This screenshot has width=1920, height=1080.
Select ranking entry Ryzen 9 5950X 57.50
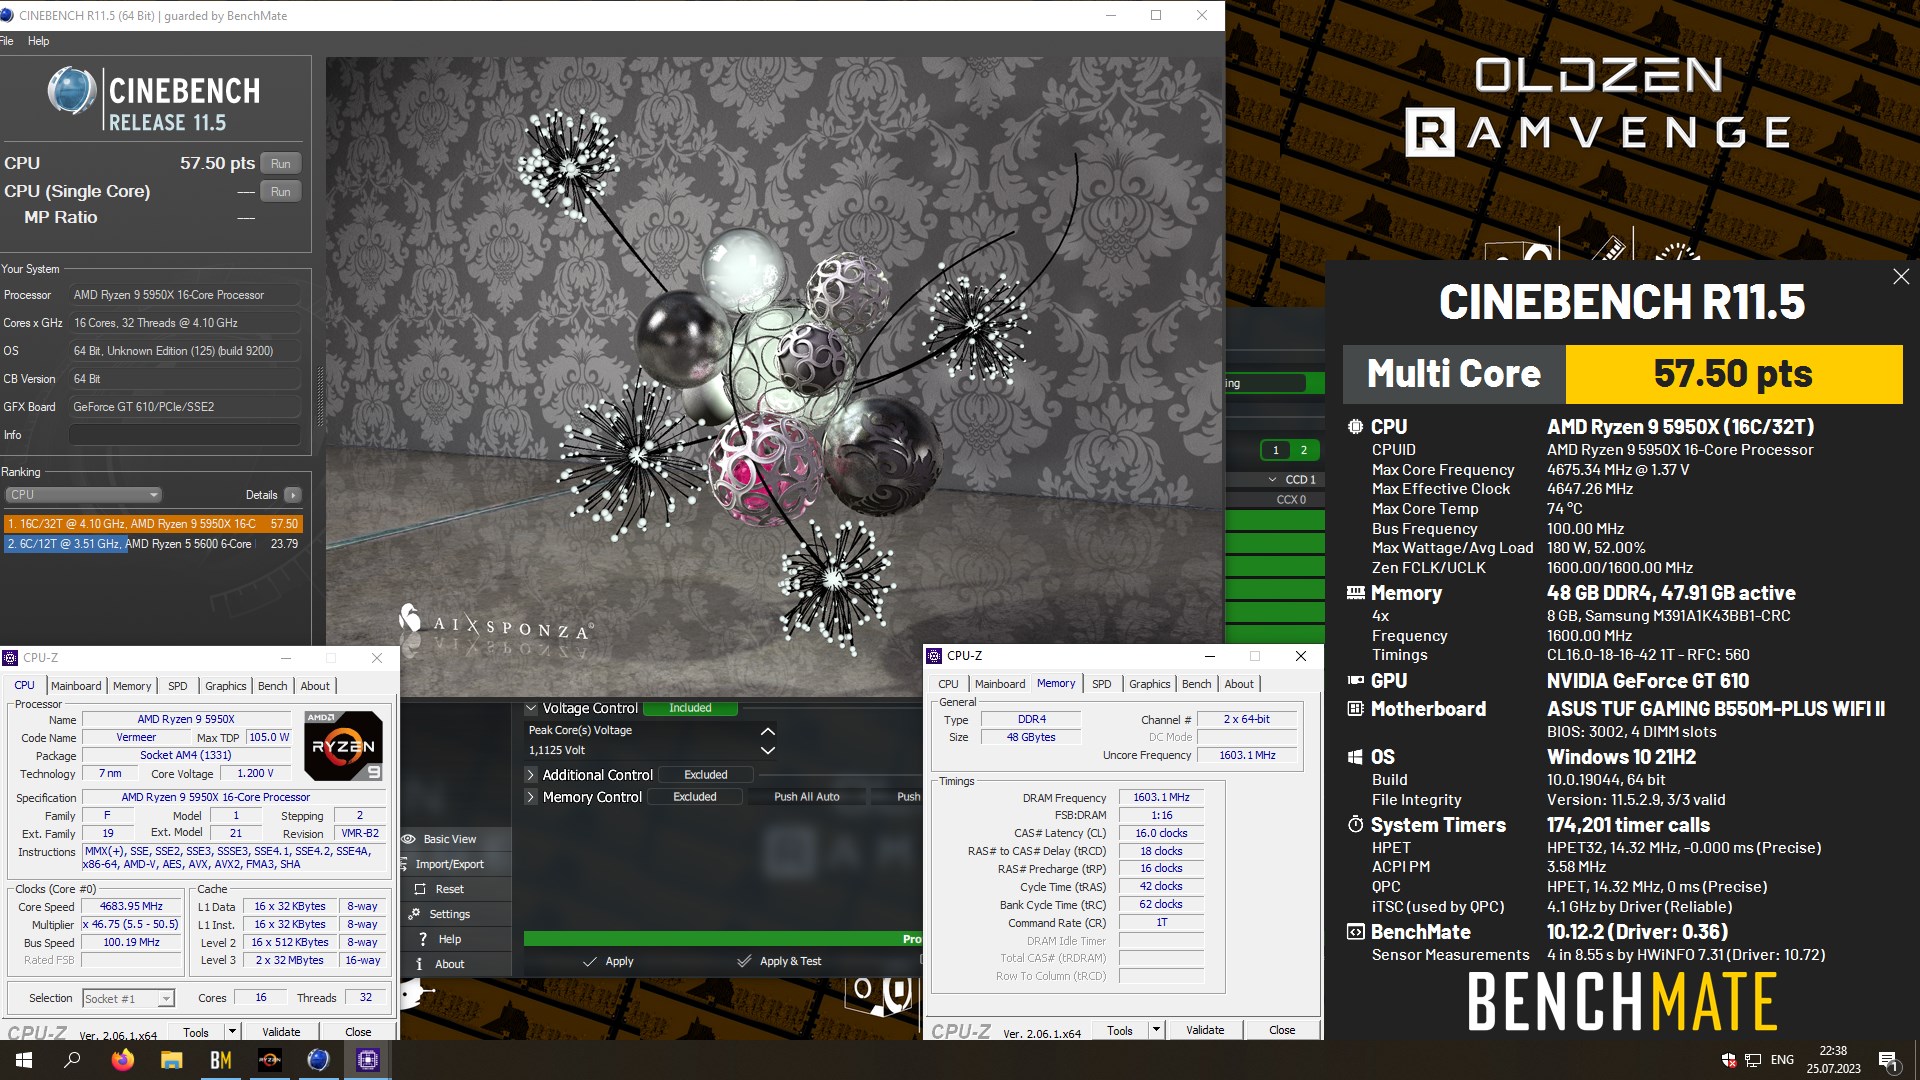click(153, 524)
